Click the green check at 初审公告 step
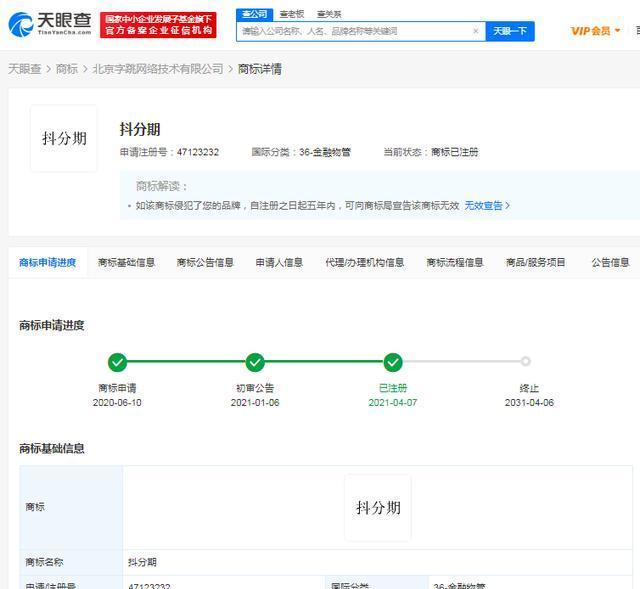The width and height of the screenshot is (640, 589). point(255,362)
